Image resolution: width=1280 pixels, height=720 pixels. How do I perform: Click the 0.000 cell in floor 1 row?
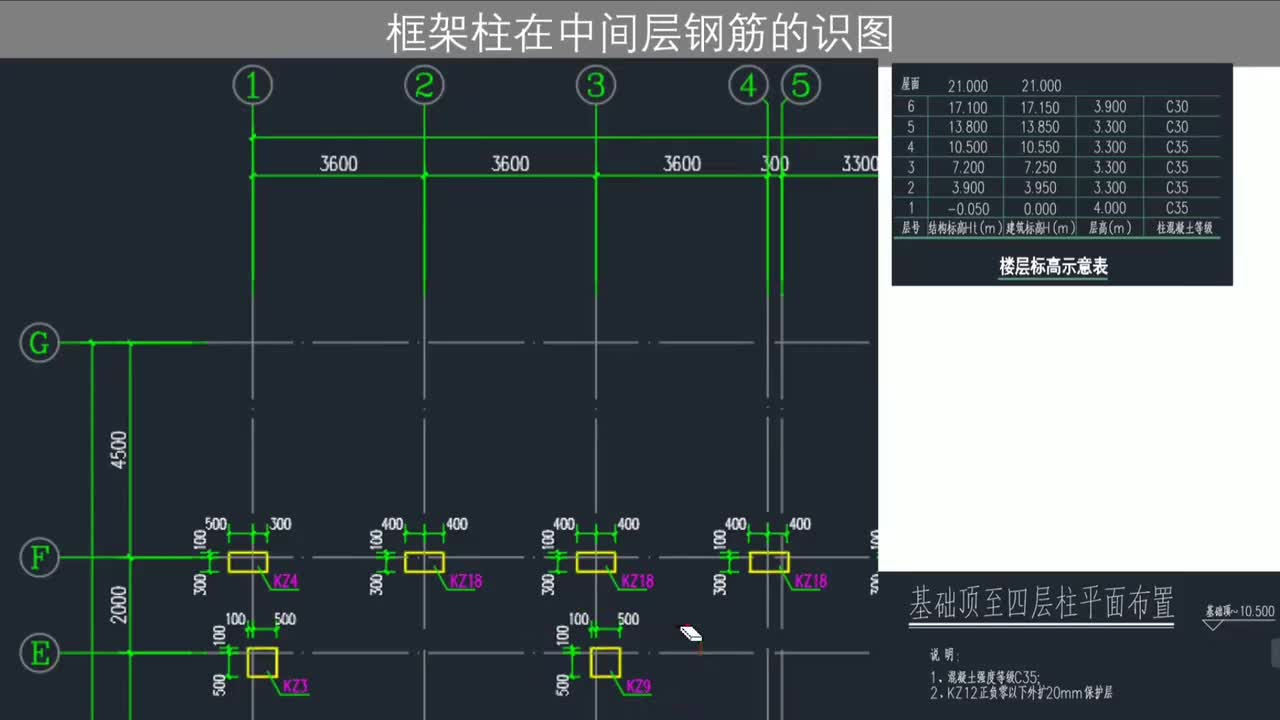[x=1040, y=208]
